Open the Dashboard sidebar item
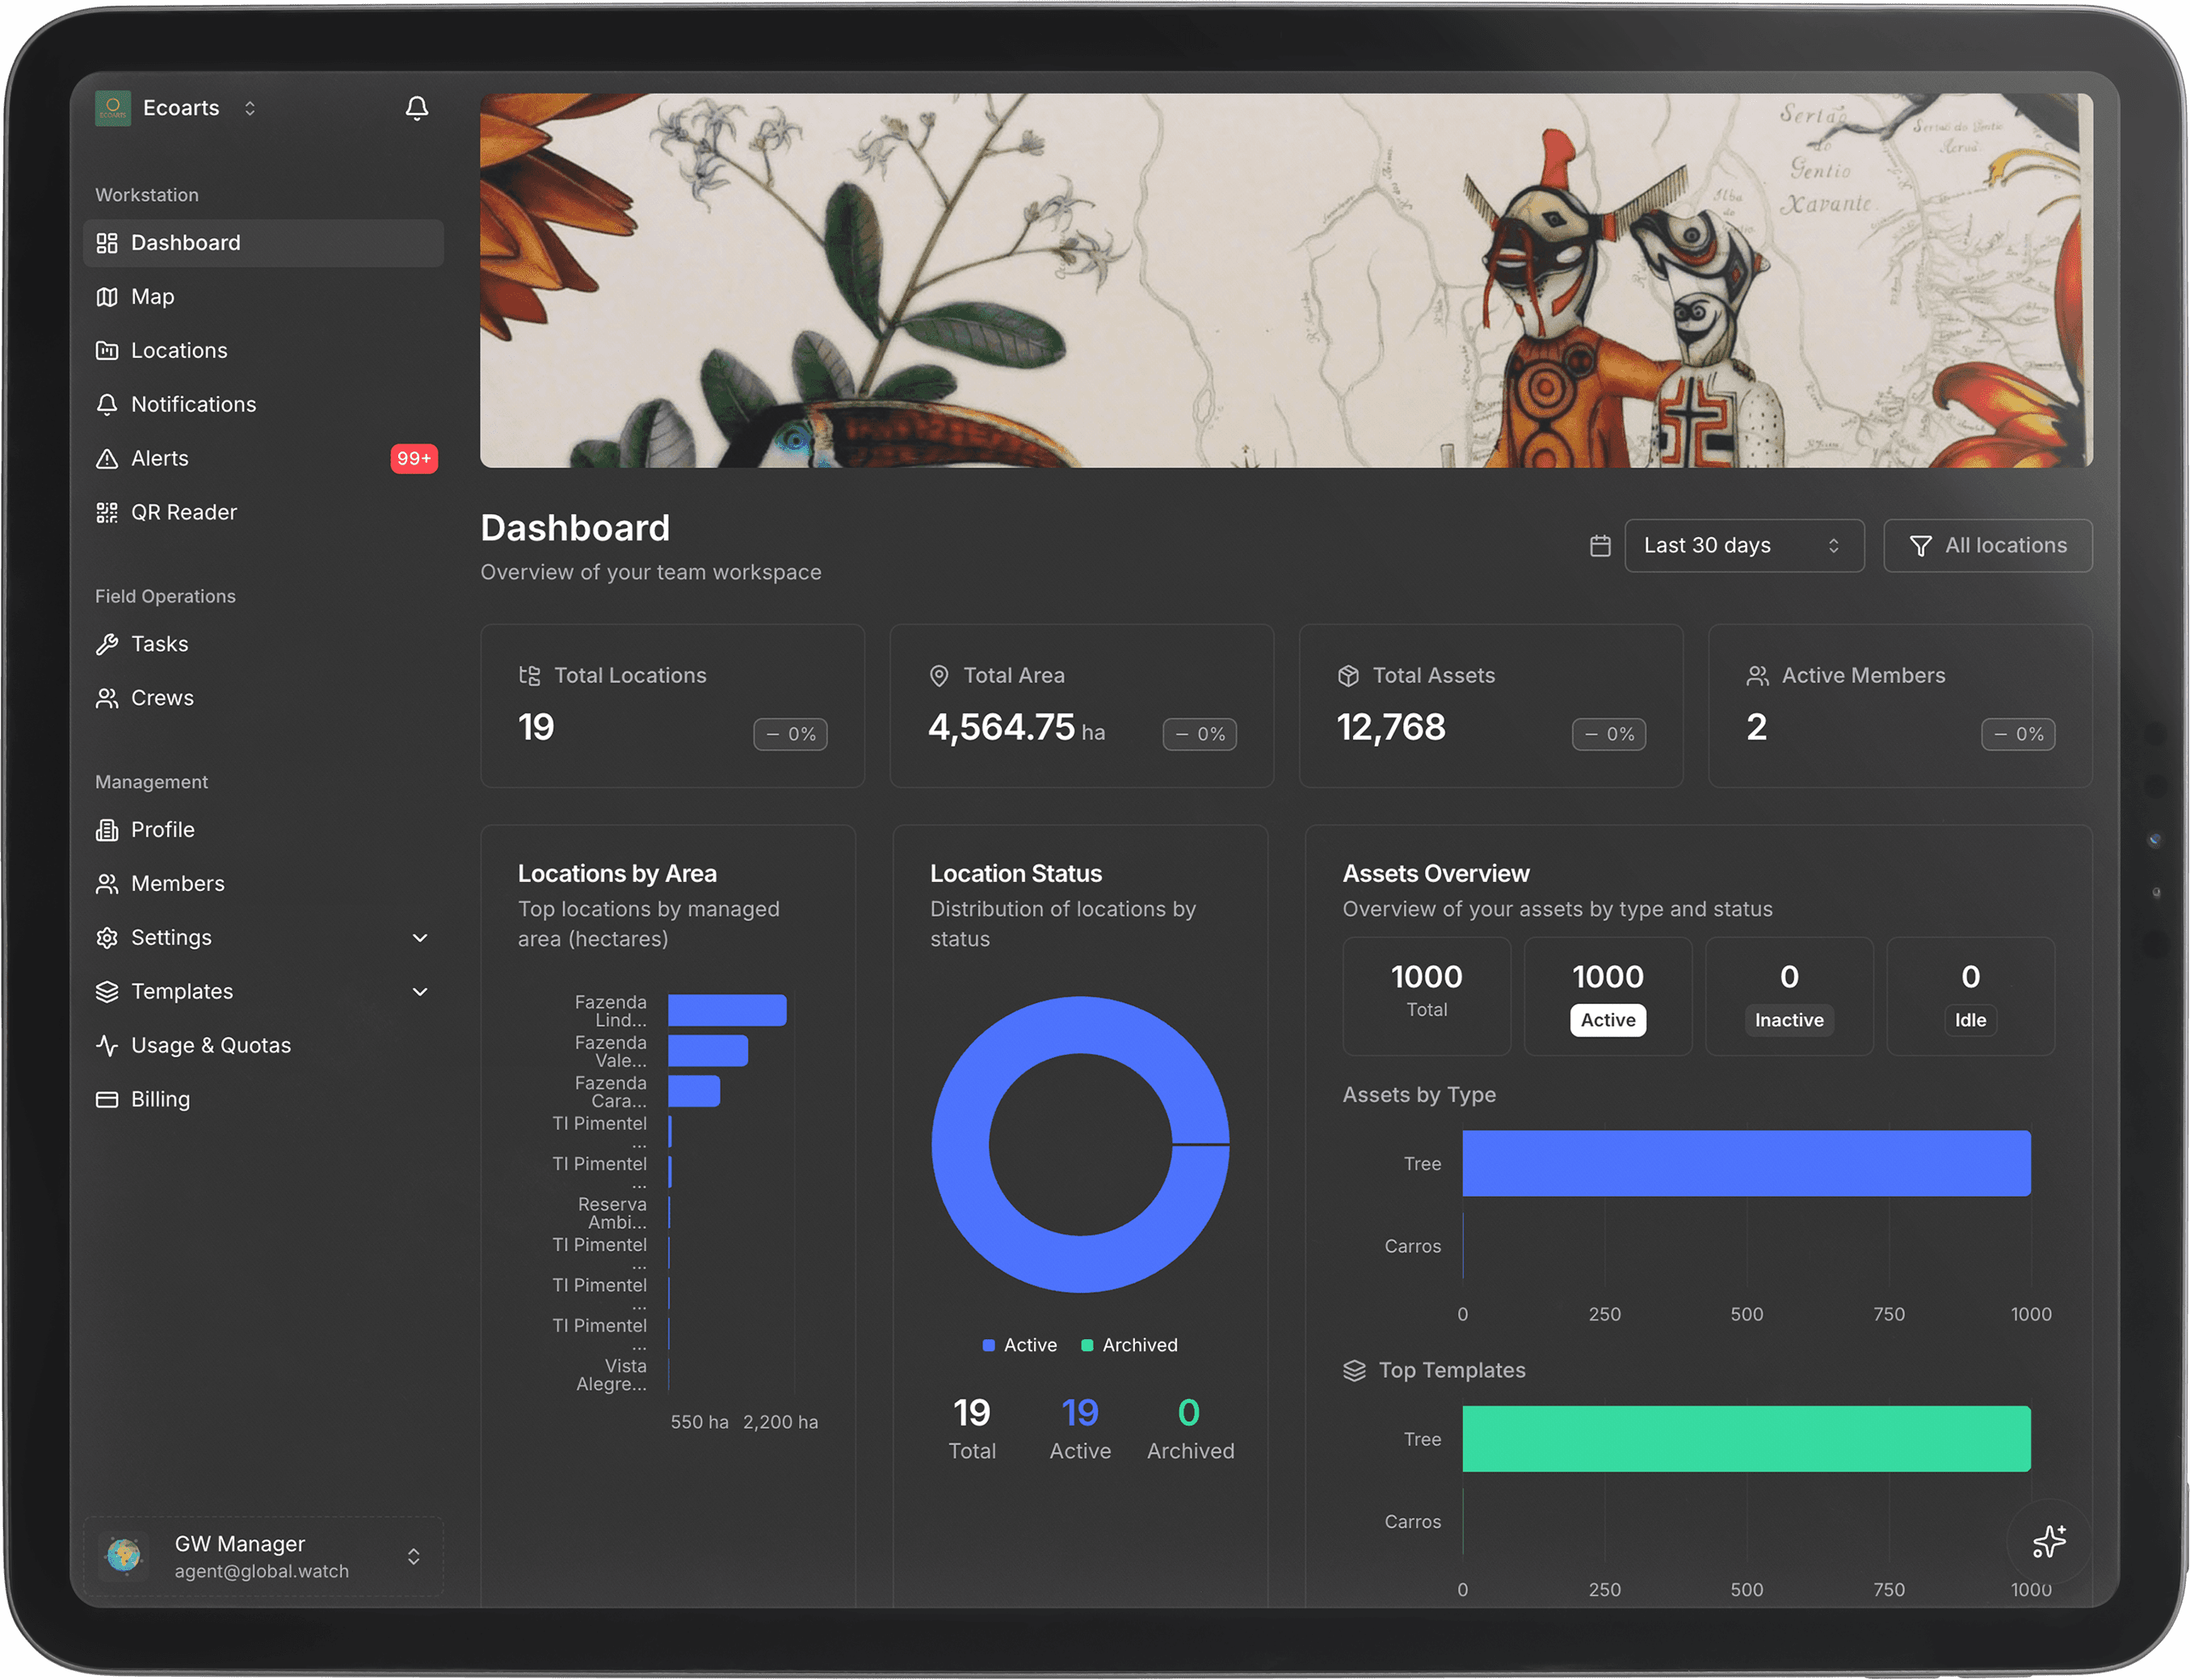This screenshot has height=1680, width=2190. click(263, 243)
